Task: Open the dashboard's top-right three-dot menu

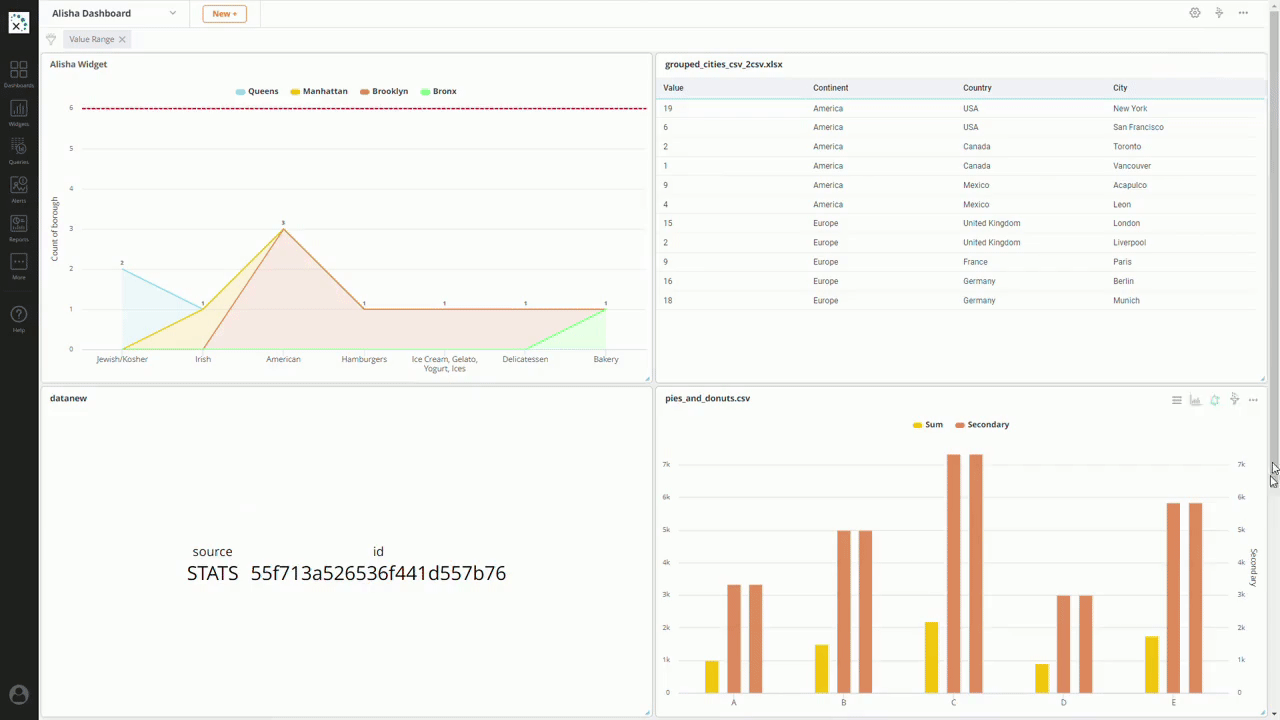Action: tap(1243, 13)
